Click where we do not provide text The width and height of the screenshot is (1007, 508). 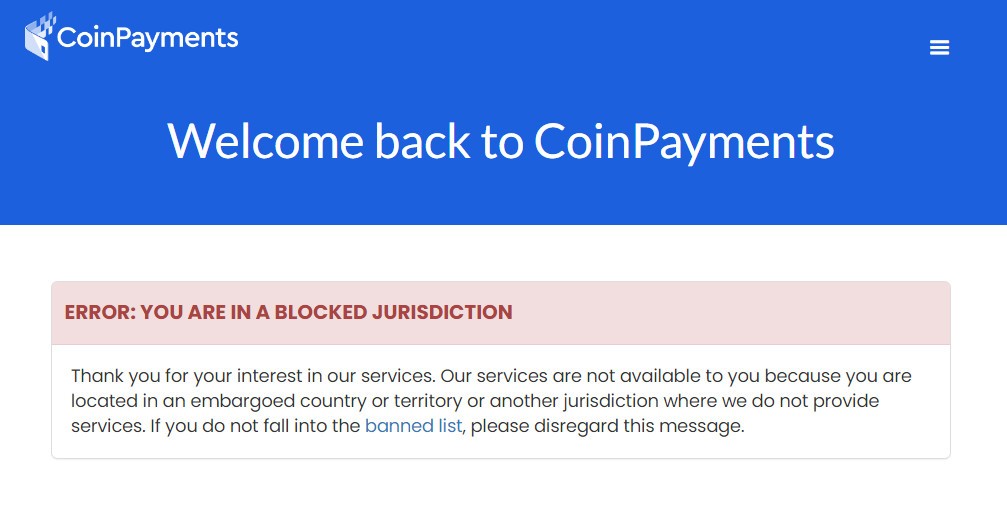[x=771, y=401]
